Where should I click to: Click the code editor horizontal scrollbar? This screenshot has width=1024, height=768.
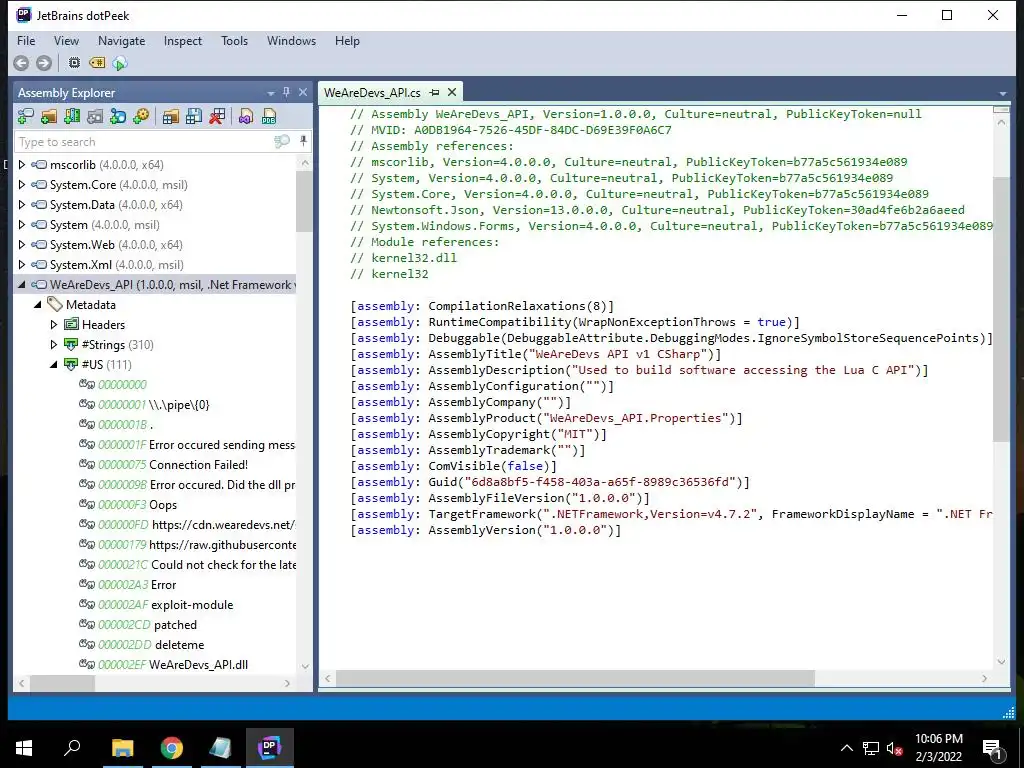click(x=575, y=678)
